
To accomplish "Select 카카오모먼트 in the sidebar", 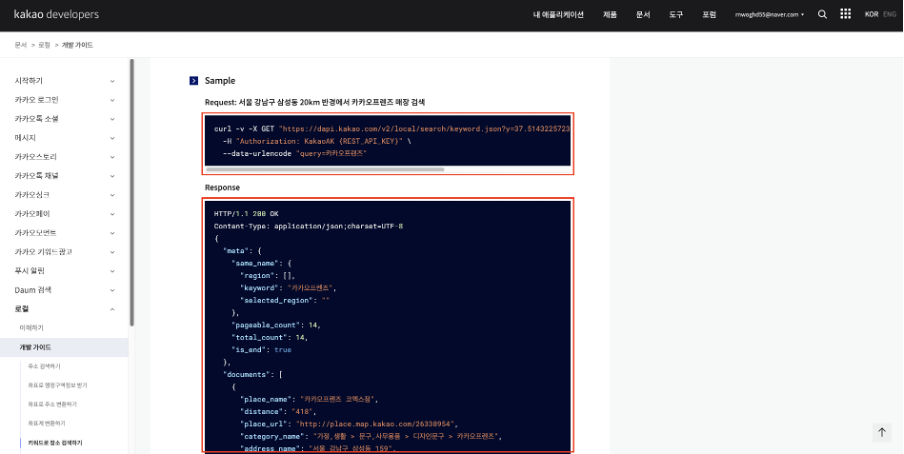I will click(36, 233).
